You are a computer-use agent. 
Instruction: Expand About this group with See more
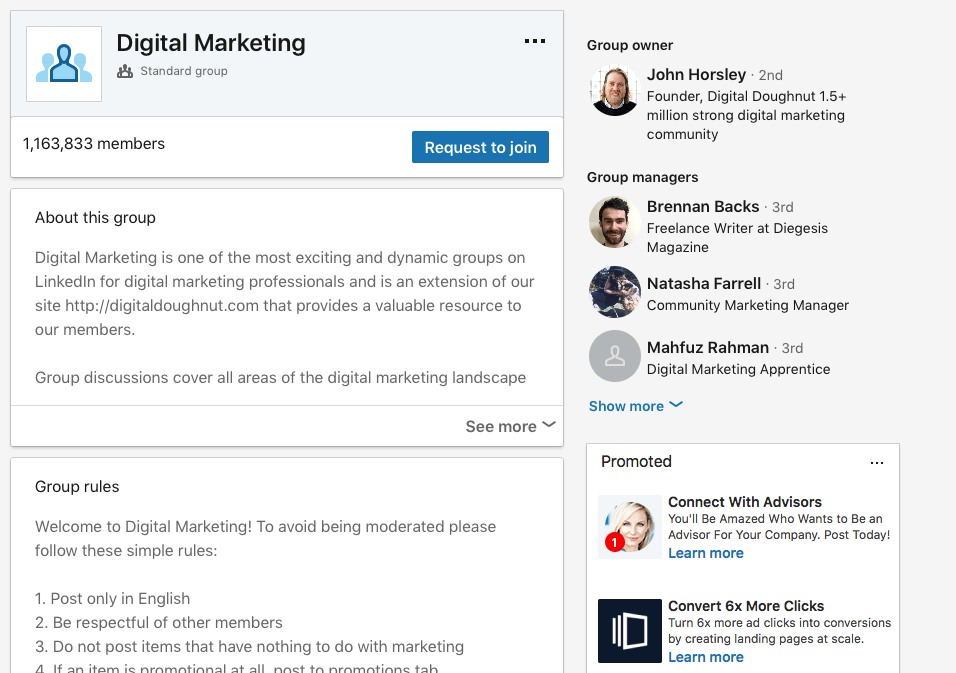(510, 426)
